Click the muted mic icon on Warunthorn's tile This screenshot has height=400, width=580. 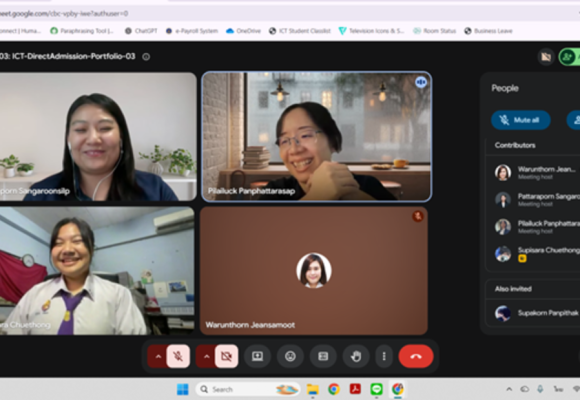[418, 216]
